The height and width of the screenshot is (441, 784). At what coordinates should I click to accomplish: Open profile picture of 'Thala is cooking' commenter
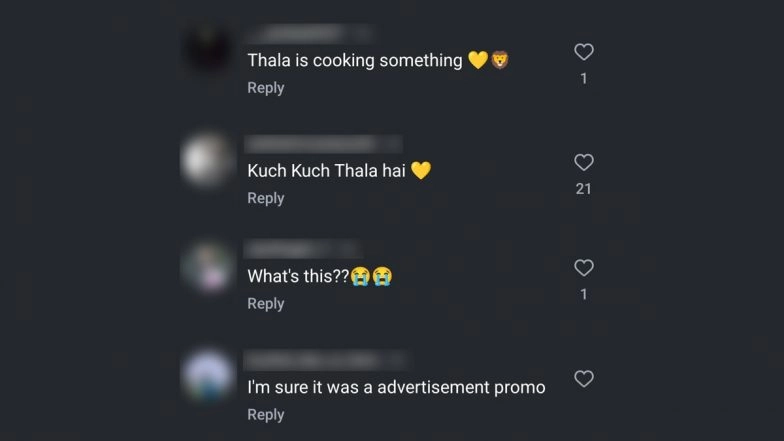click(x=207, y=50)
